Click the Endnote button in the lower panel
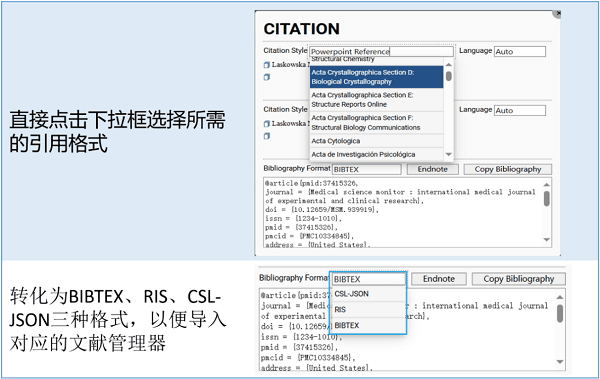Screen dimensions: 600x379 tap(439, 279)
